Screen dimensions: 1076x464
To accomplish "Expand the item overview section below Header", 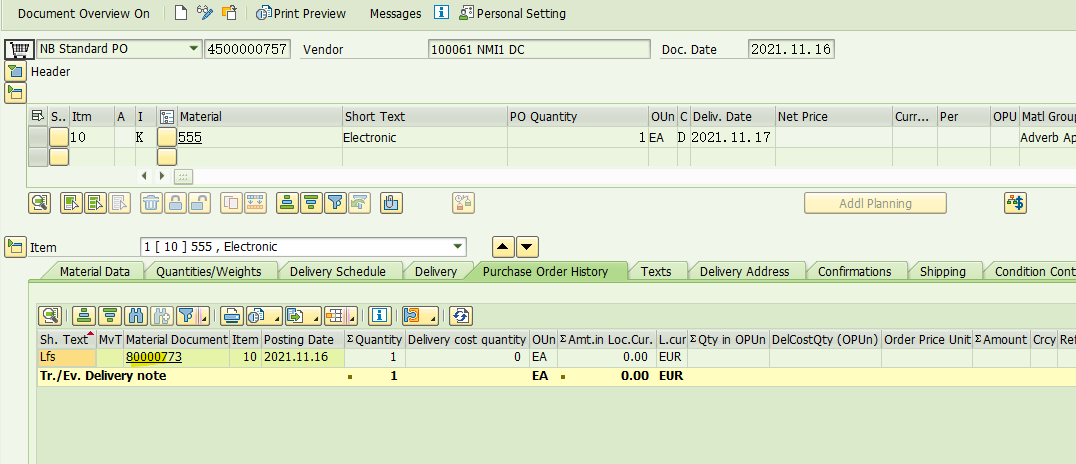I will pyautogui.click(x=15, y=93).
